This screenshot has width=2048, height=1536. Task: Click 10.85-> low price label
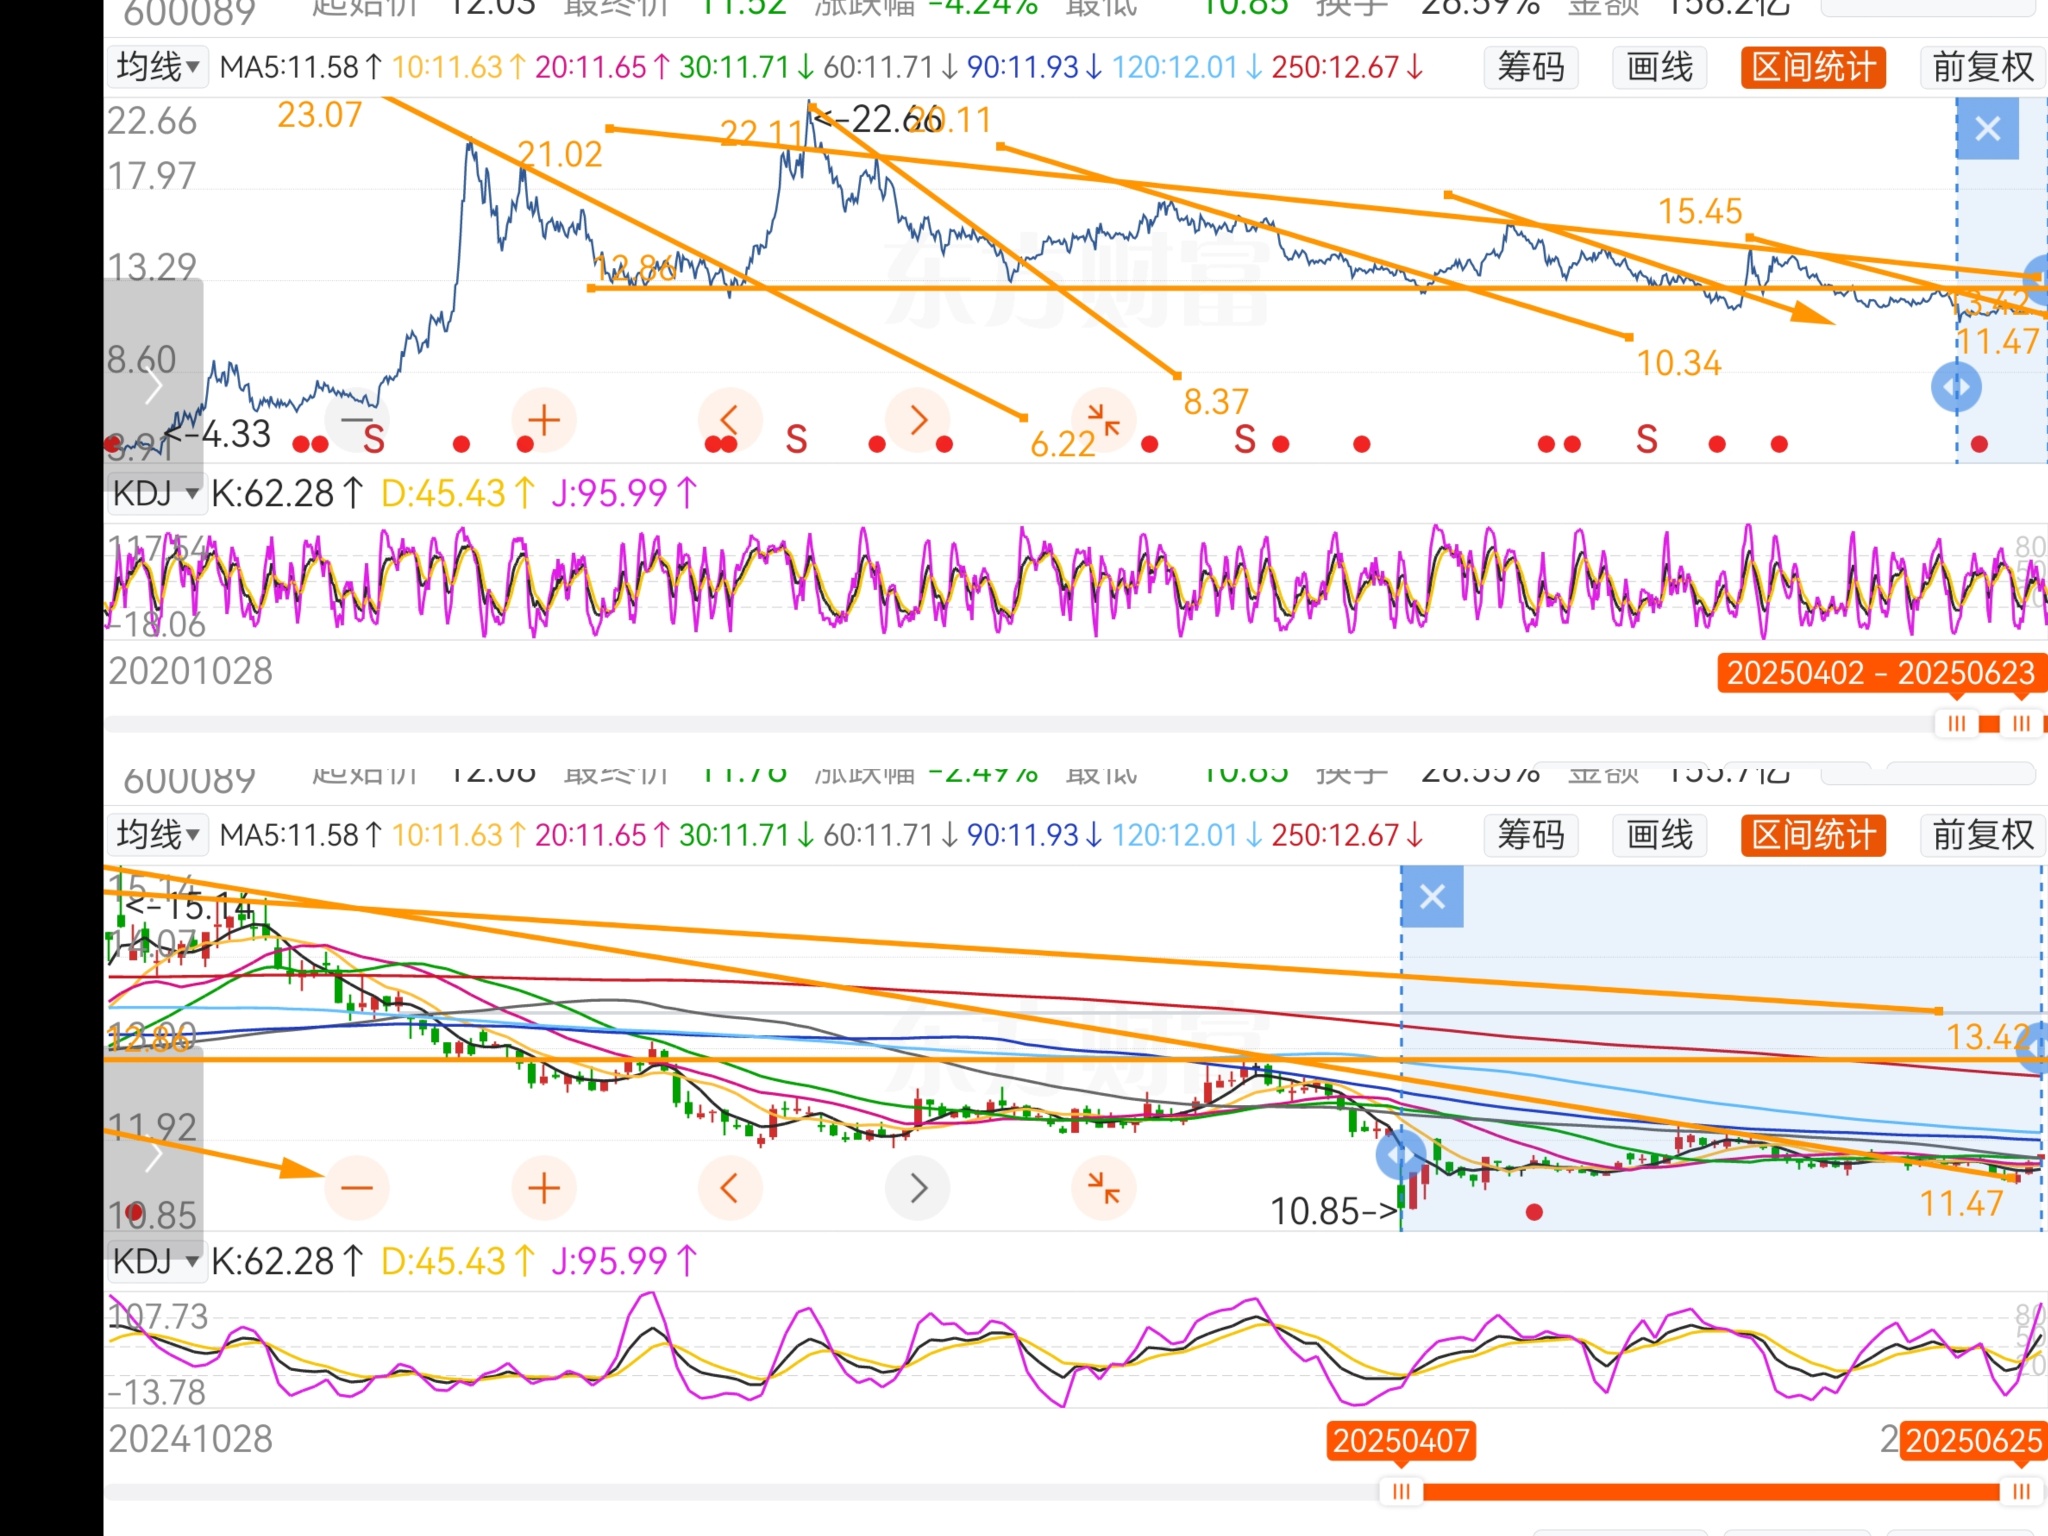point(1334,1211)
